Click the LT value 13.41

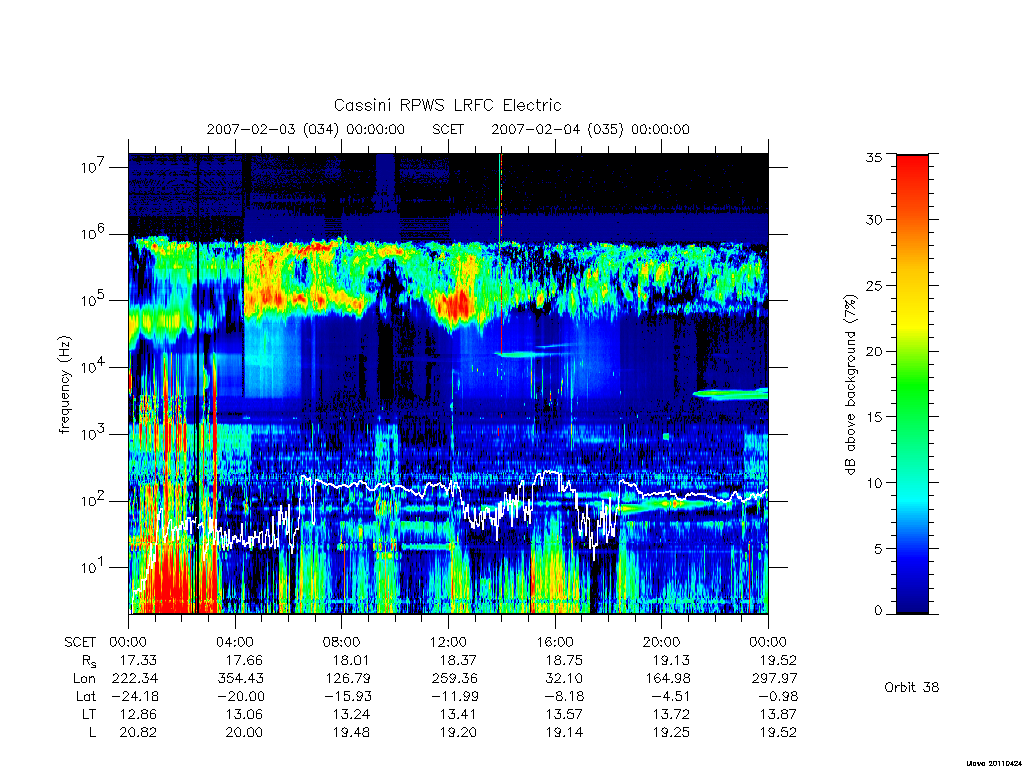pyautogui.click(x=458, y=714)
